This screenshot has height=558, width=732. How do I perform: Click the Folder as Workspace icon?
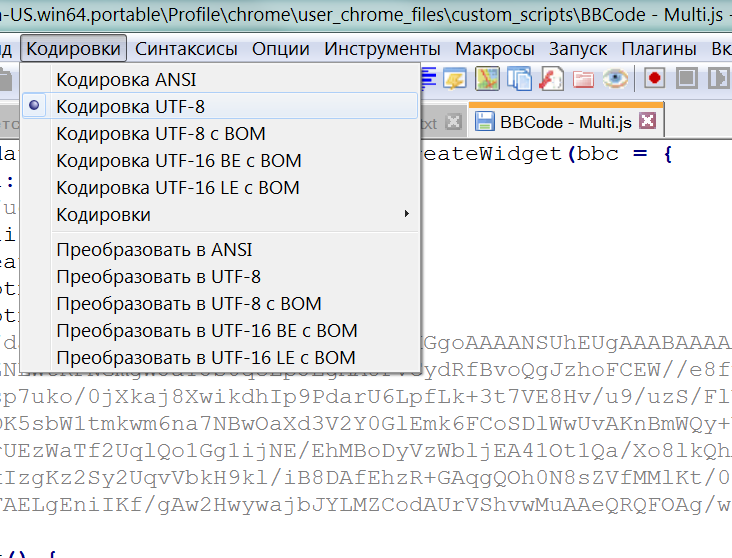583,78
